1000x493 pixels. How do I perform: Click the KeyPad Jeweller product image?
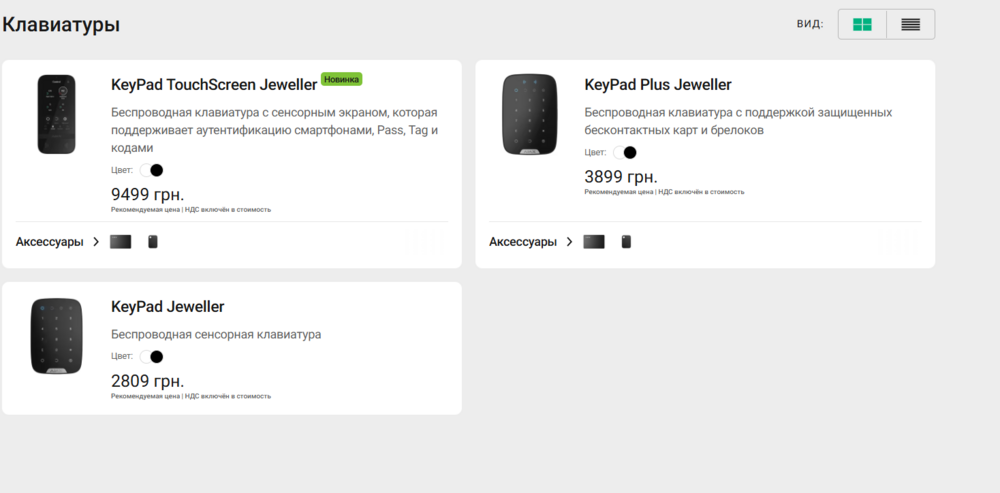[x=57, y=336]
